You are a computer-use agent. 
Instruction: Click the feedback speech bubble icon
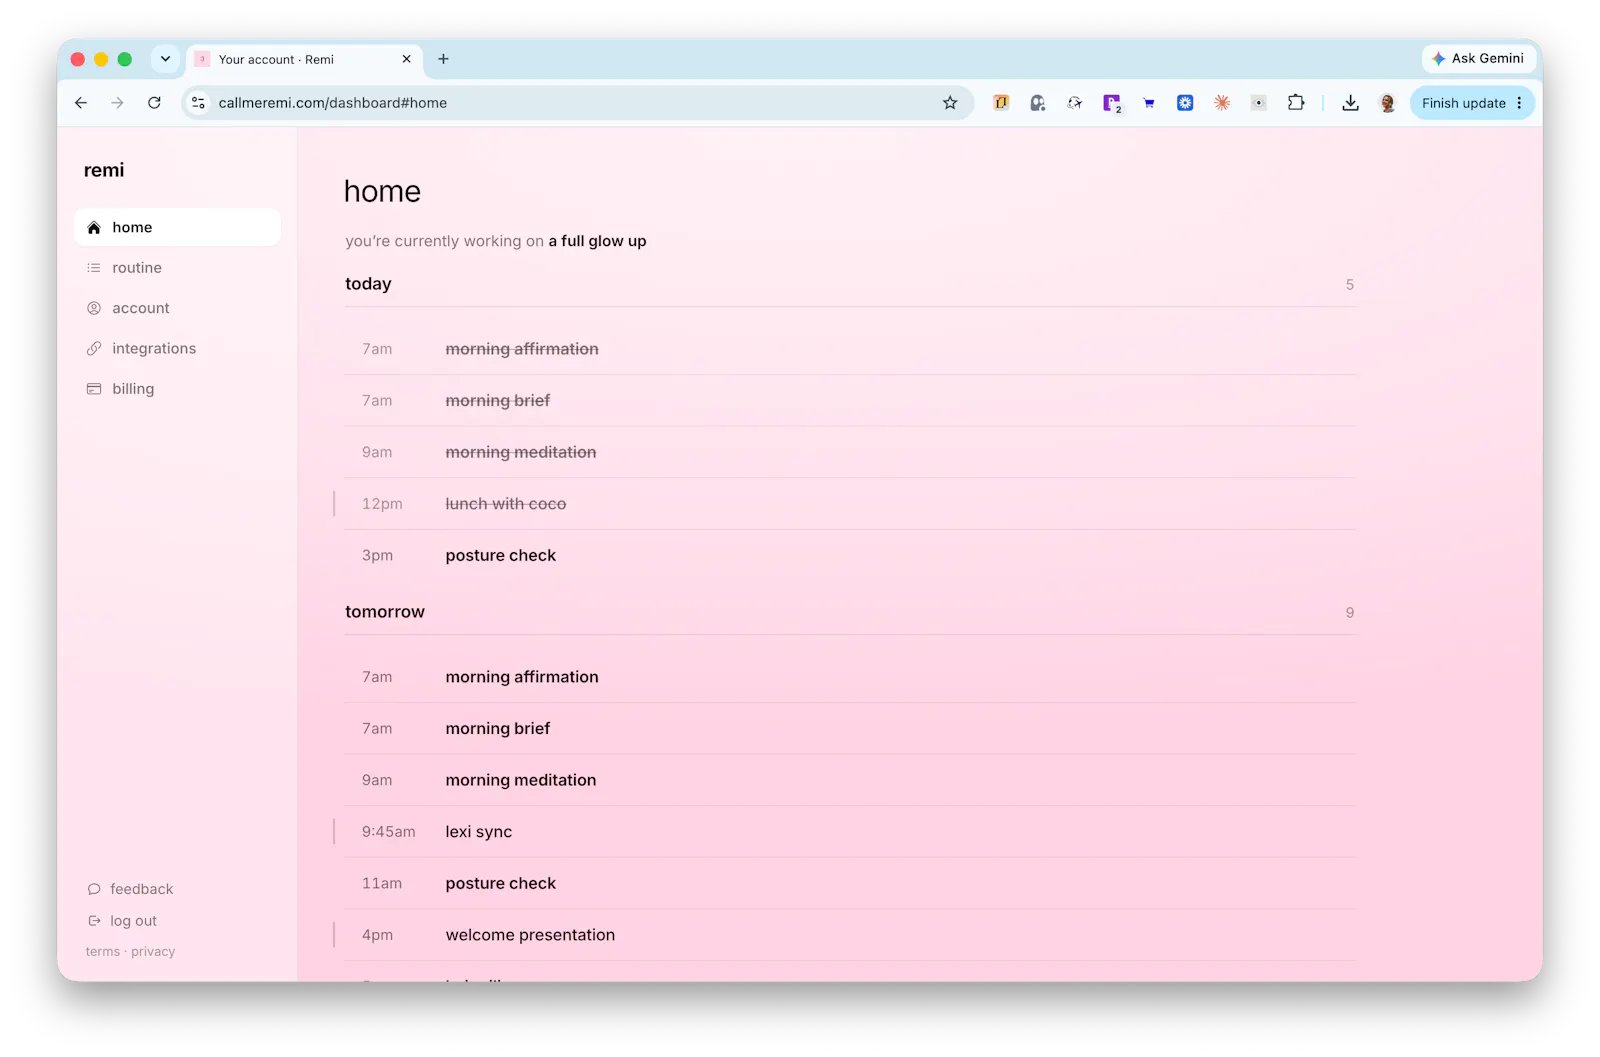(94, 889)
